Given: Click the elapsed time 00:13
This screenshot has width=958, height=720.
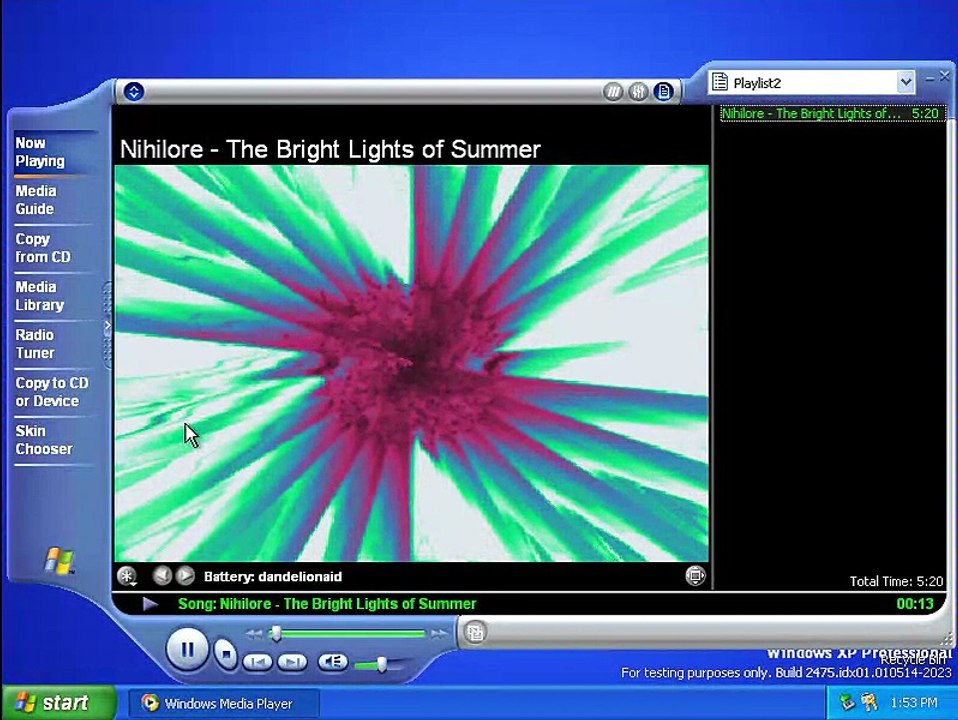Looking at the screenshot, I should [915, 604].
